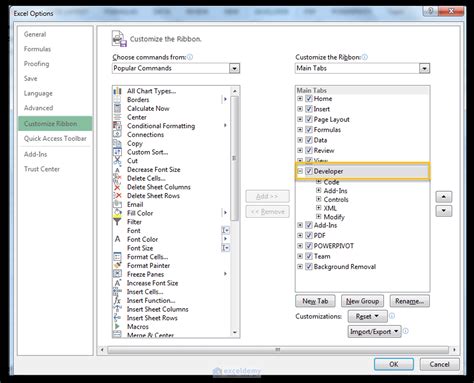The image size is (474, 383).
Task: Select the Decrease Font Size icon
Action: [x=117, y=170]
